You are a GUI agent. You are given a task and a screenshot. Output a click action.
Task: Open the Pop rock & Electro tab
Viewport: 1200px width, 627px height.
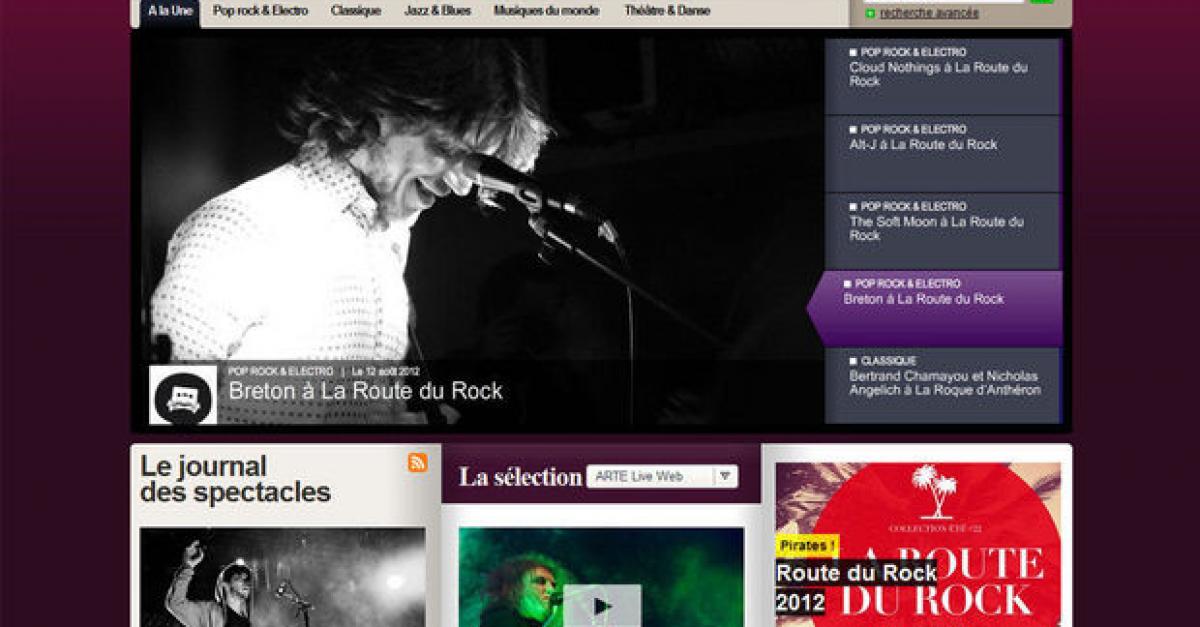click(x=260, y=11)
